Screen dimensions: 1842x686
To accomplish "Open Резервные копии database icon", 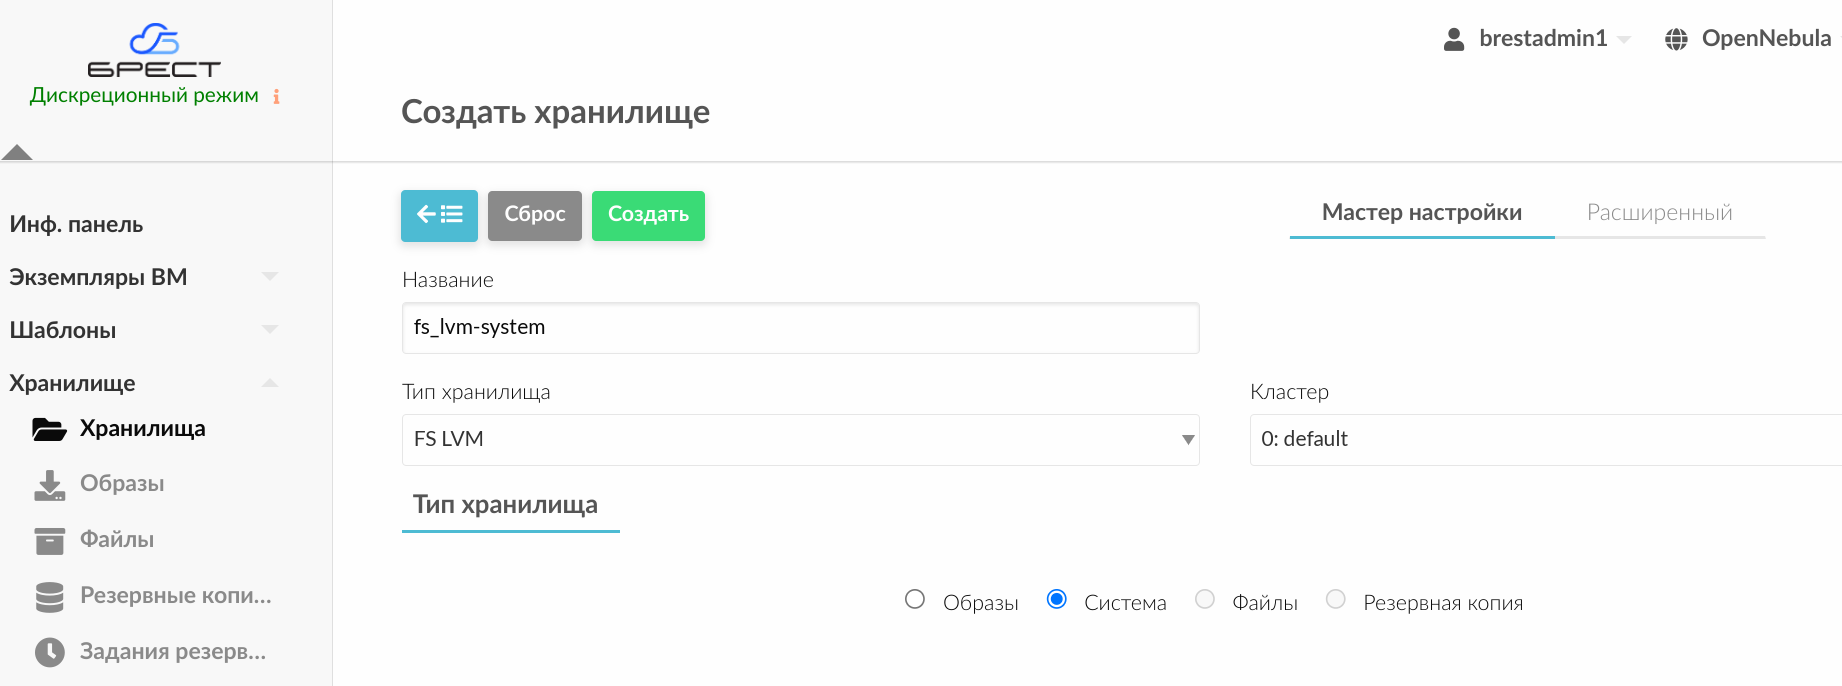I will tap(49, 596).
